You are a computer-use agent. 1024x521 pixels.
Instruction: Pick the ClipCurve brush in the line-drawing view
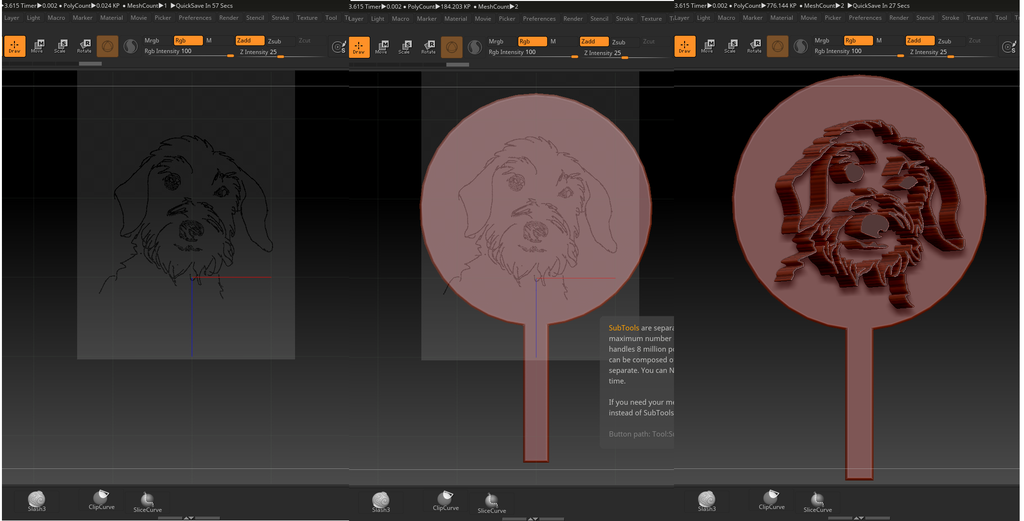coord(101,500)
